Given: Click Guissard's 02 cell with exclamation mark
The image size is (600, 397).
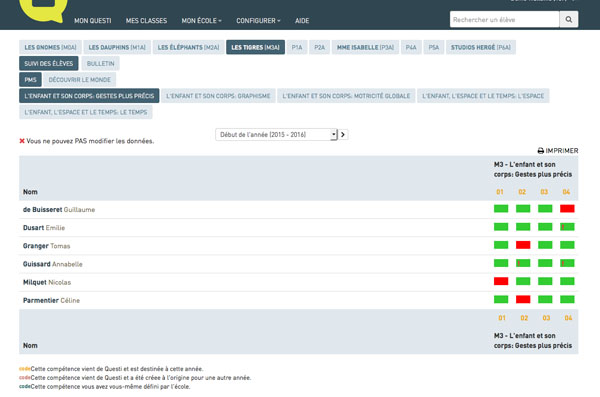Looking at the screenshot, I should [x=523, y=263].
